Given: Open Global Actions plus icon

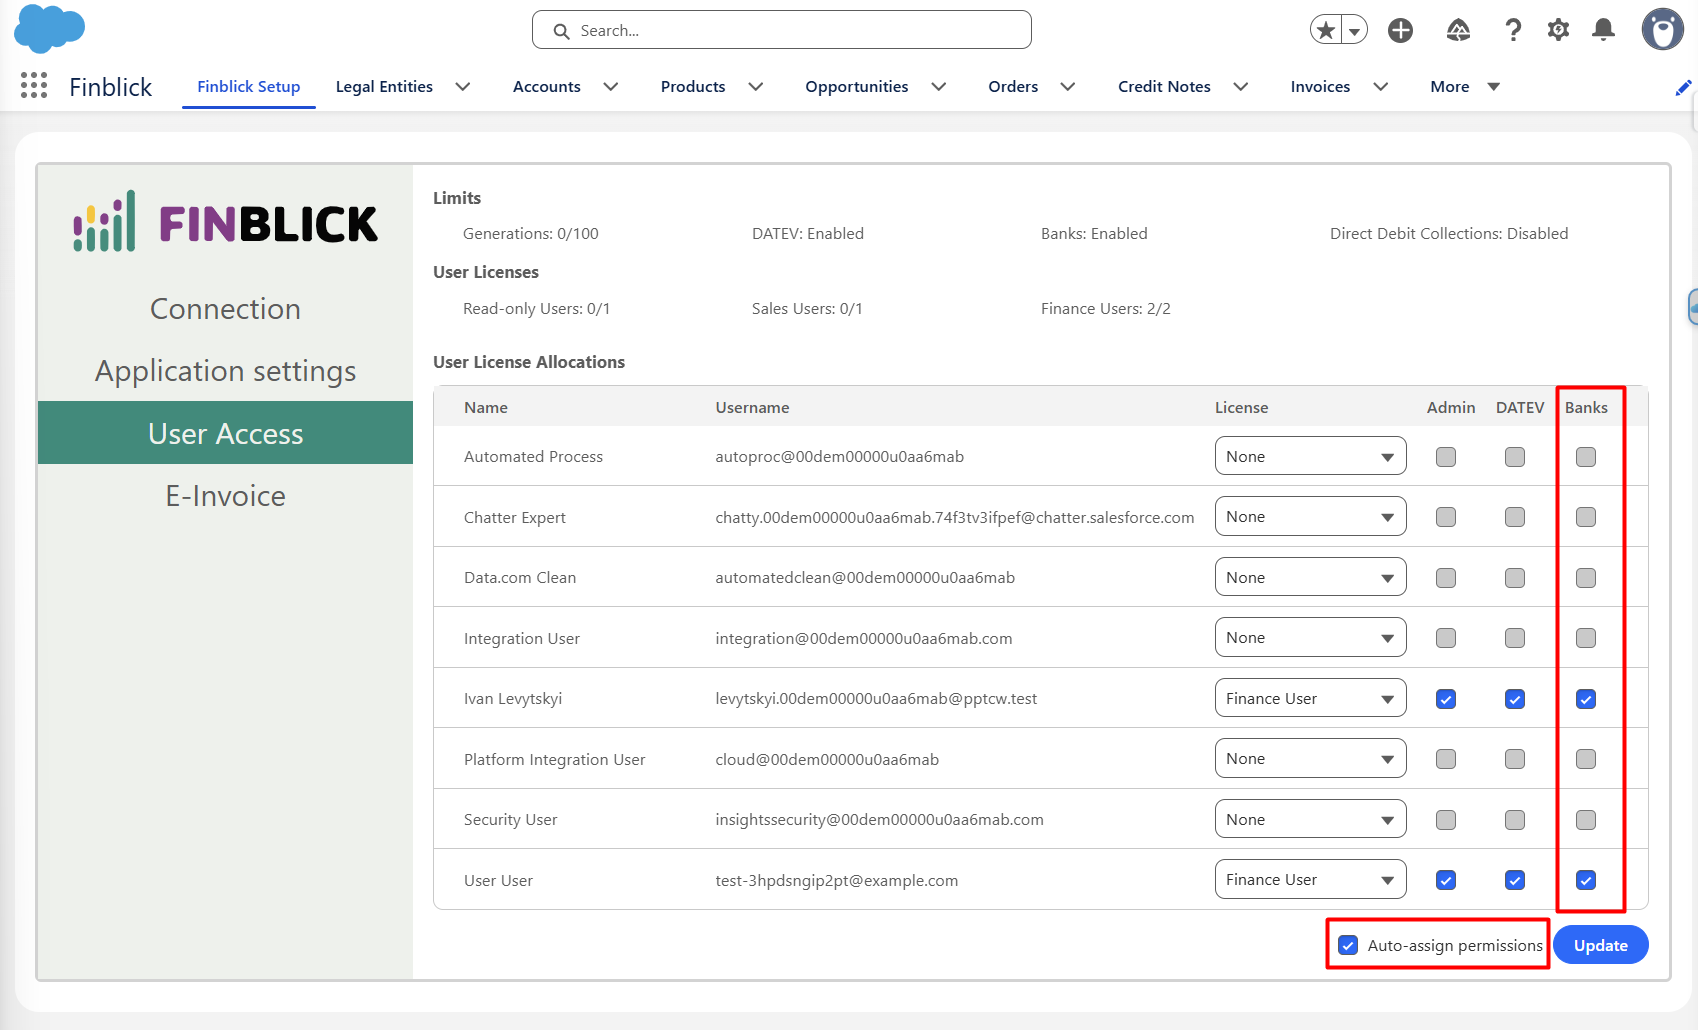Looking at the screenshot, I should pyautogui.click(x=1400, y=30).
